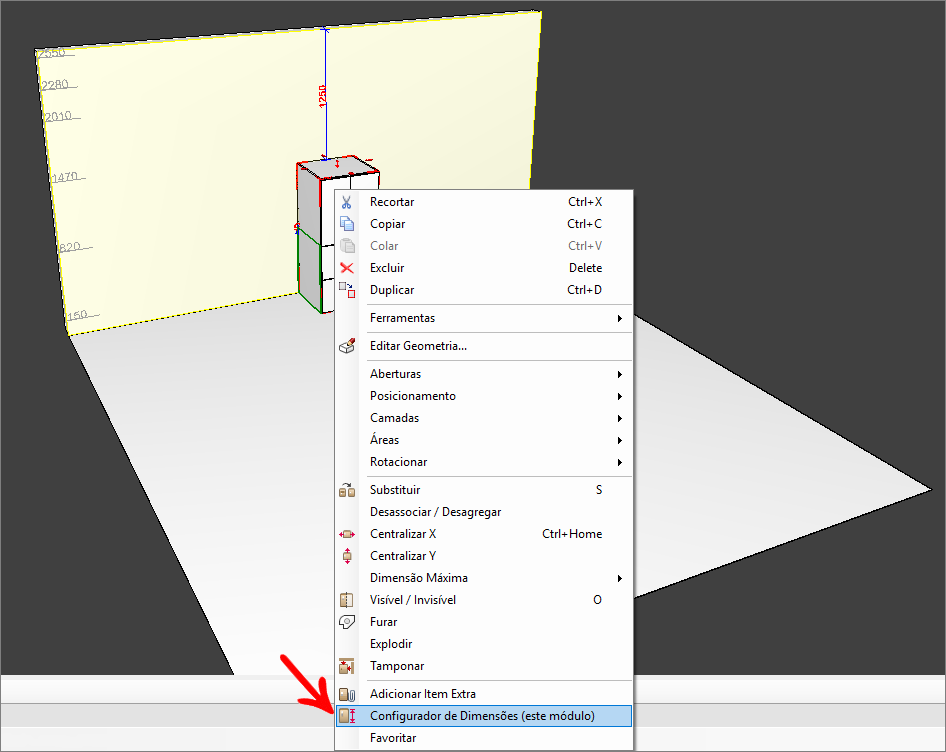This screenshot has width=946, height=752.
Task: Select Explodir in the context menu
Action: pyautogui.click(x=484, y=644)
